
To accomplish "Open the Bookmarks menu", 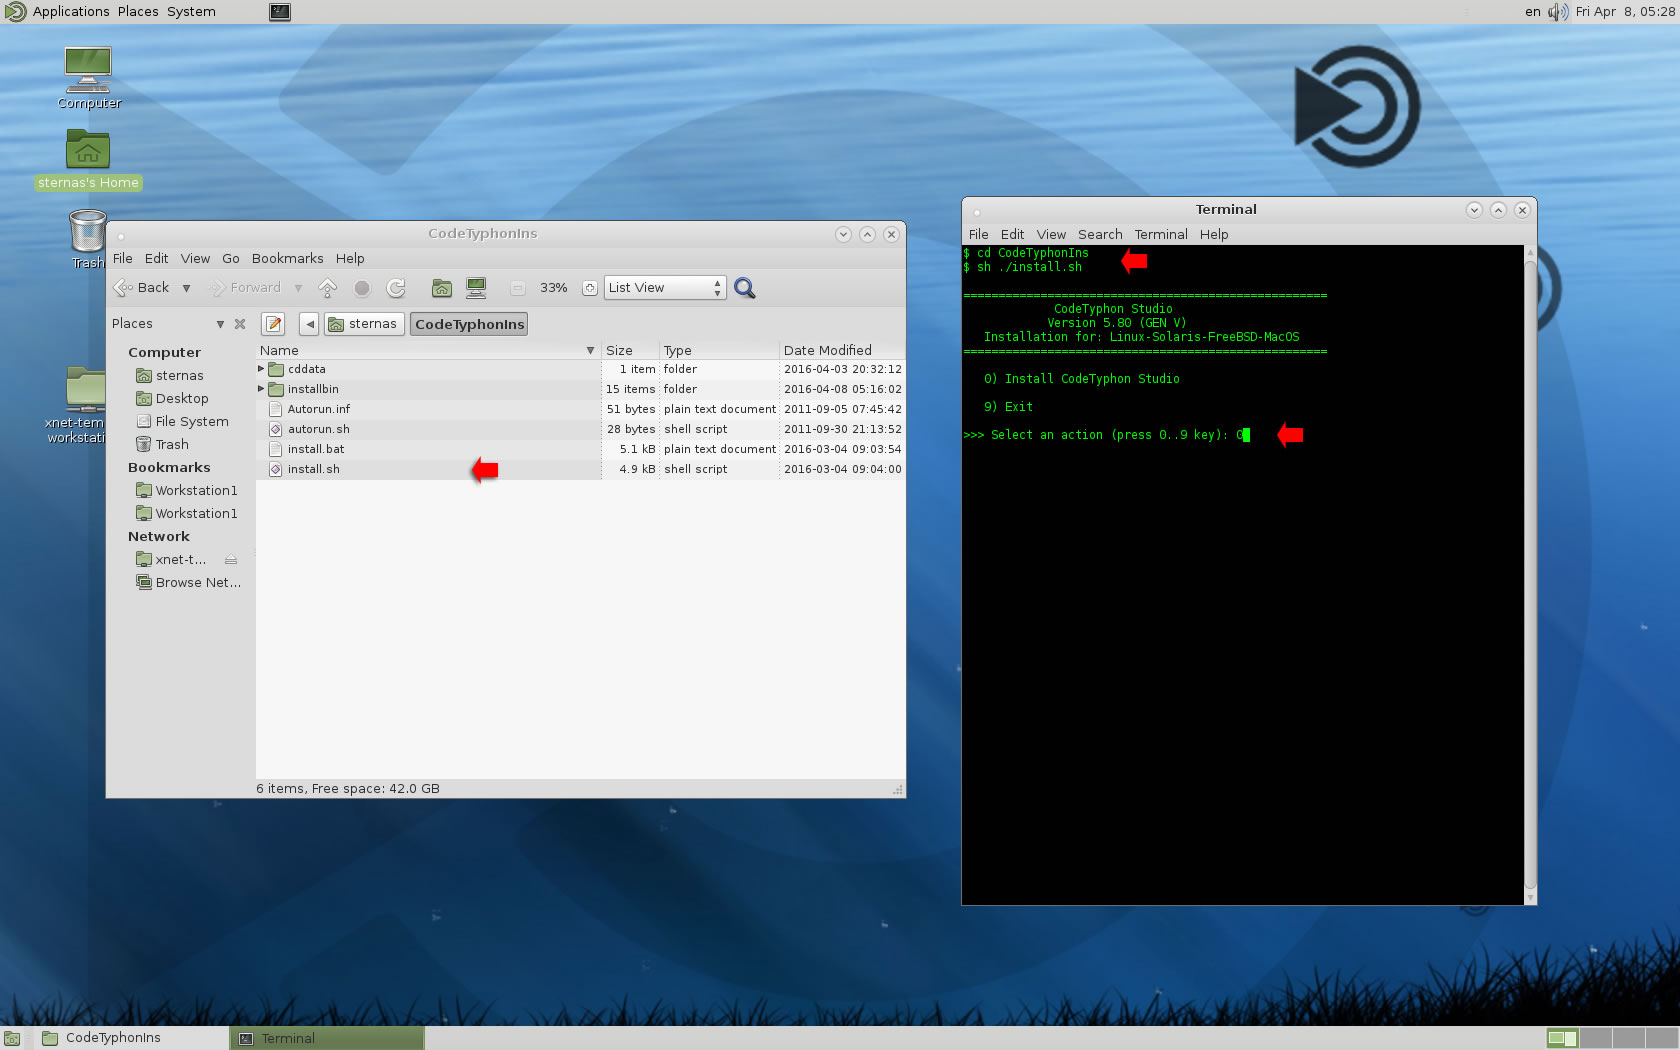I will pos(287,258).
